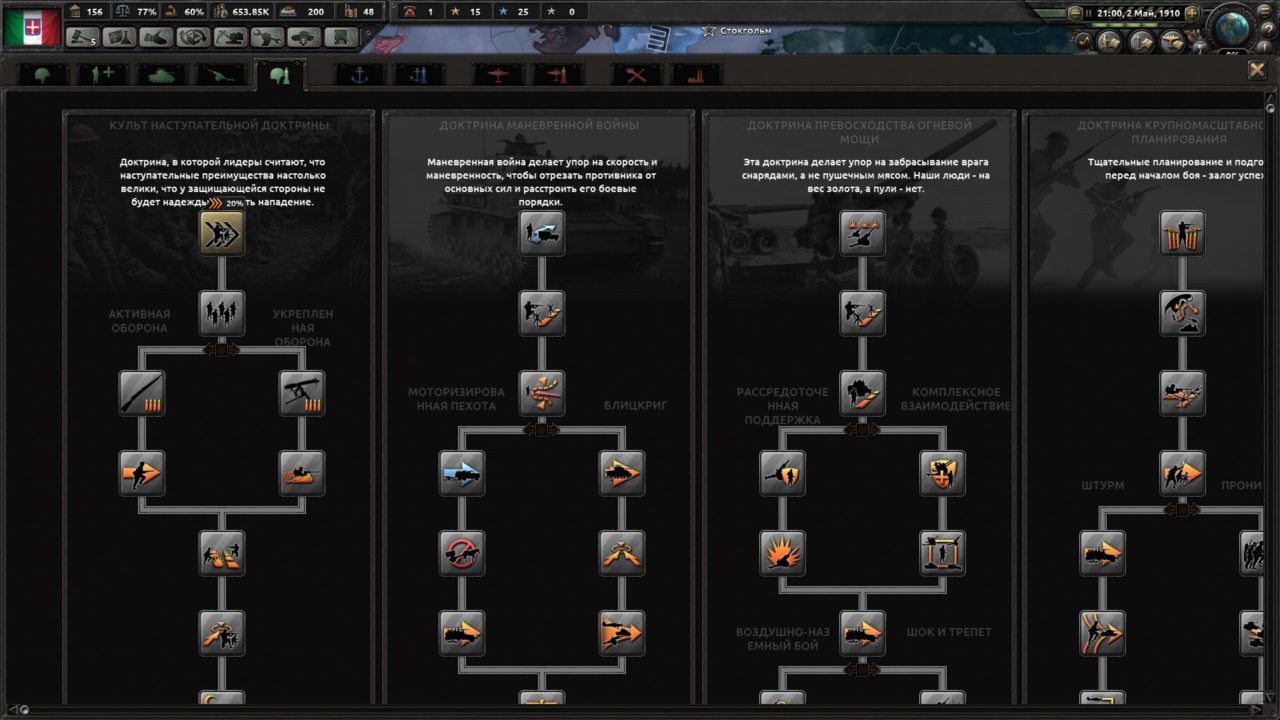Image resolution: width=1280 pixels, height=720 pixels.
Task: Research the Моторизованная пехота doctrine node
Action: point(462,471)
